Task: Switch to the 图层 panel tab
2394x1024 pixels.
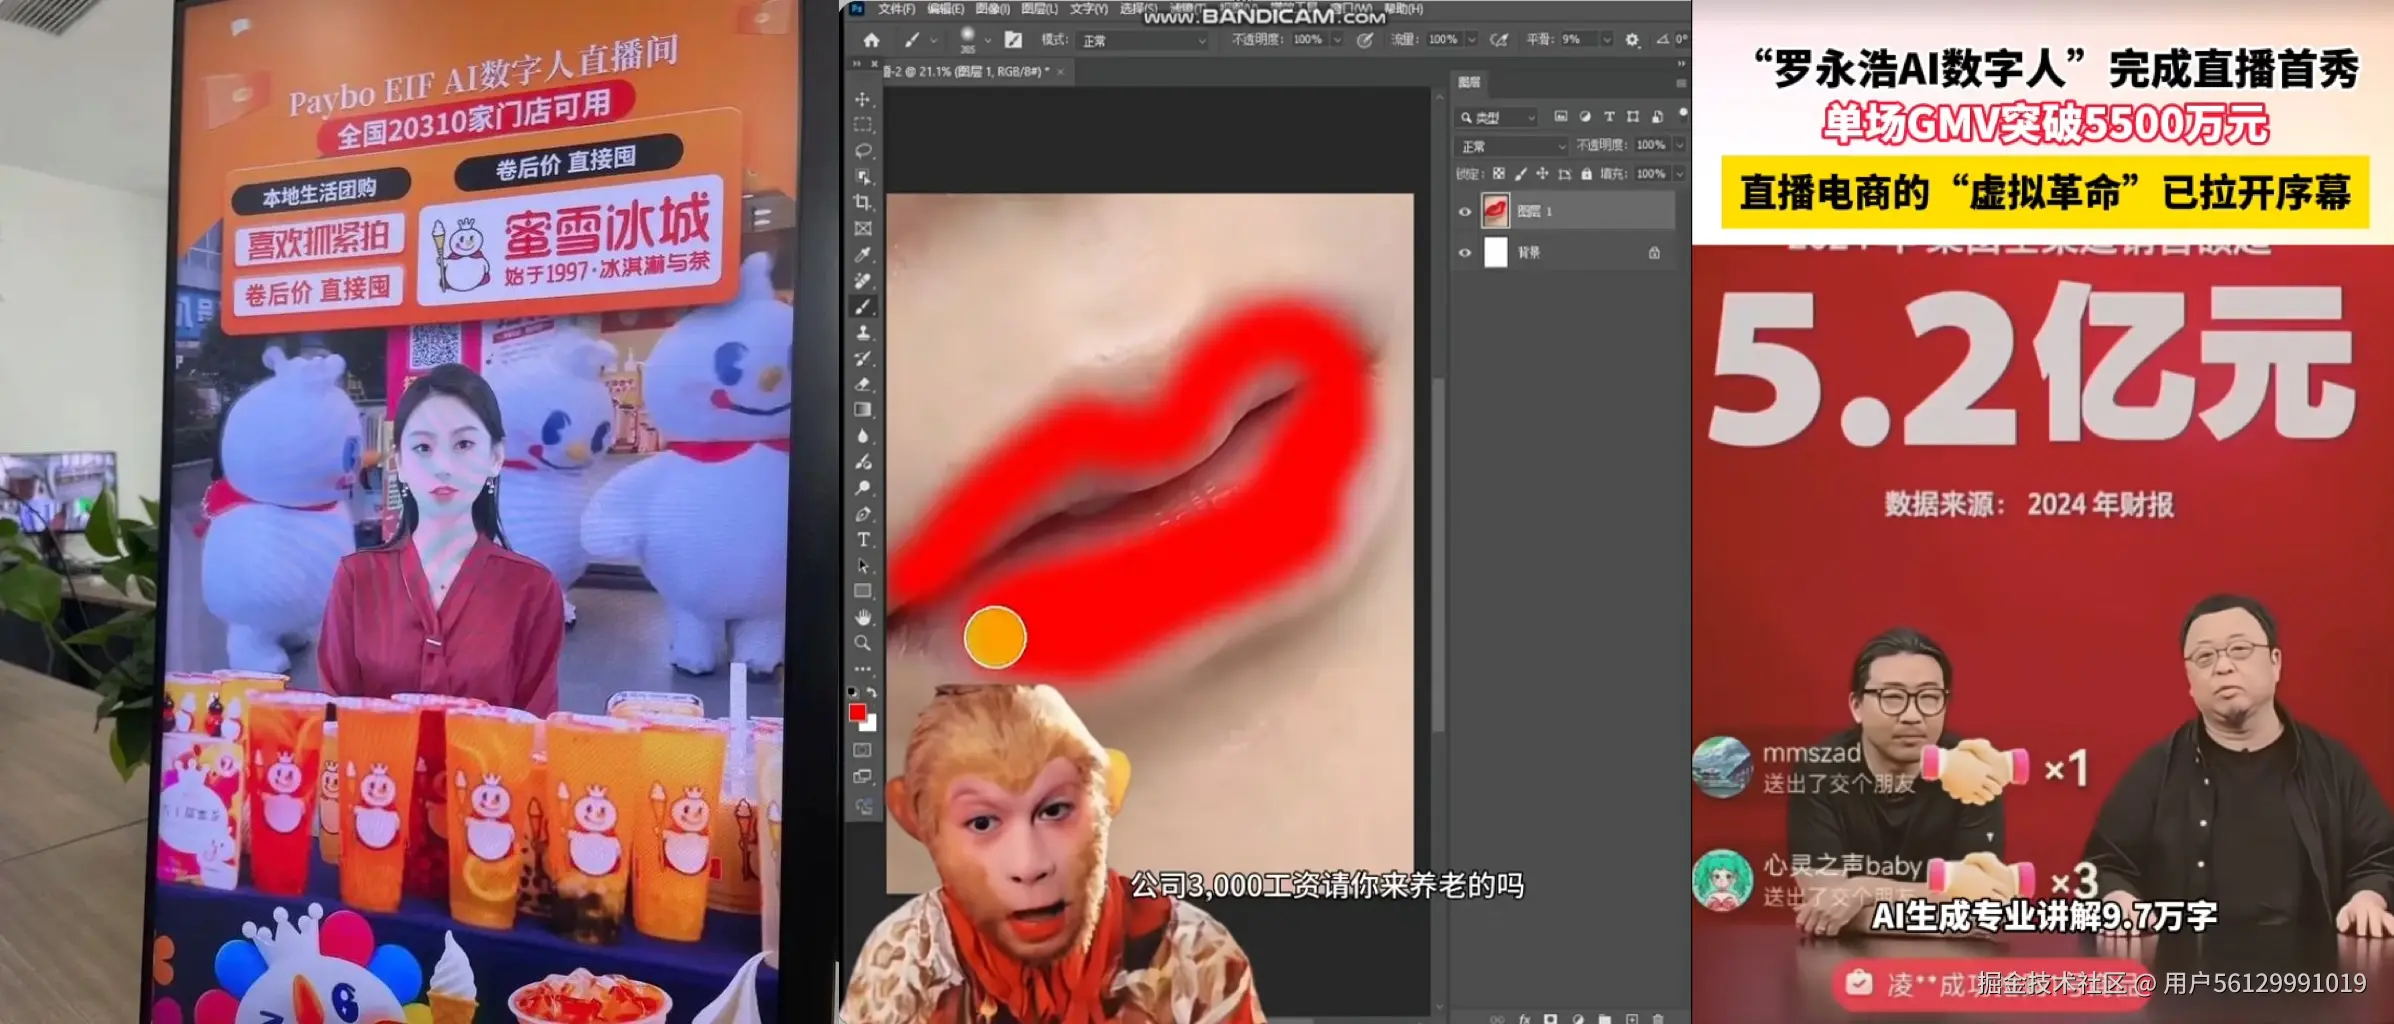Action: 1469,82
